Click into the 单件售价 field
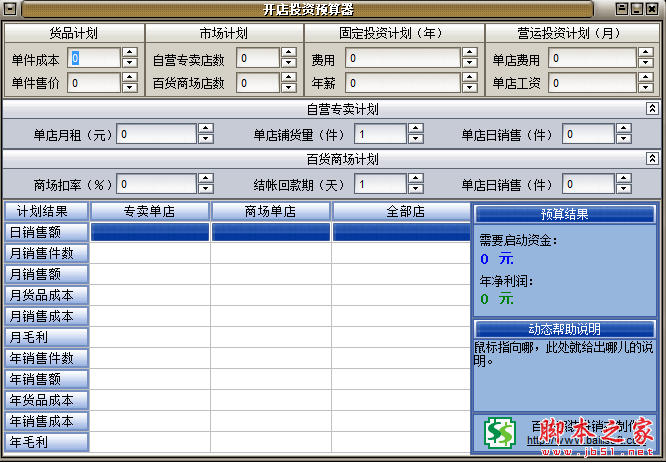This screenshot has width=666, height=463. [x=94, y=83]
